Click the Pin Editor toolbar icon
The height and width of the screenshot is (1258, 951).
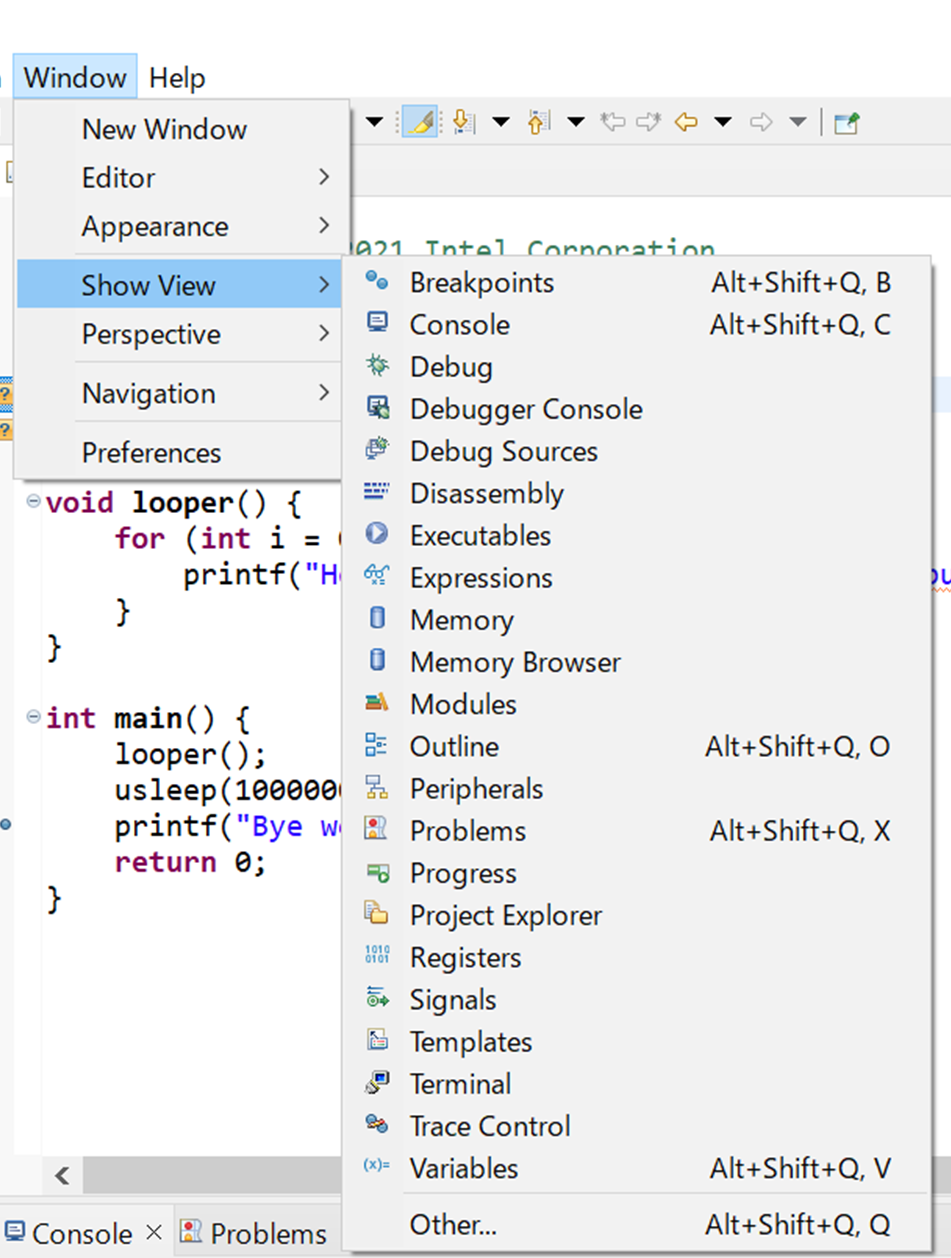click(x=846, y=123)
